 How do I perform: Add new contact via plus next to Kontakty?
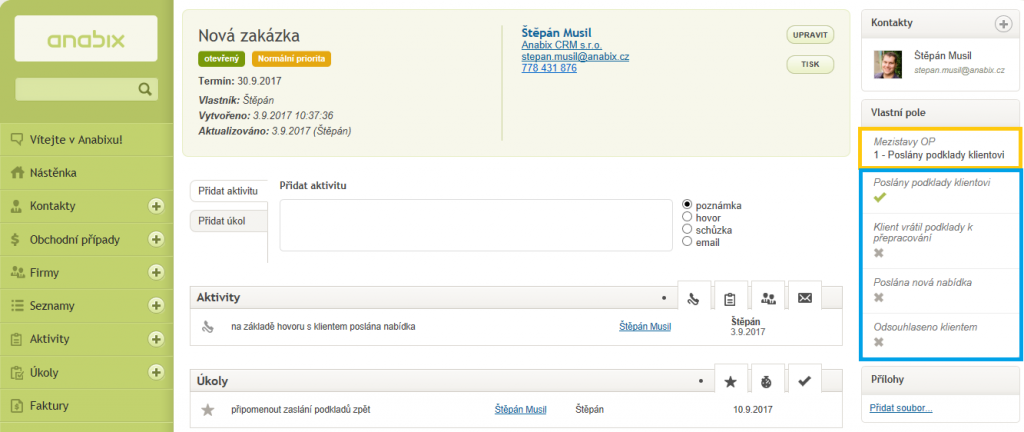click(155, 206)
